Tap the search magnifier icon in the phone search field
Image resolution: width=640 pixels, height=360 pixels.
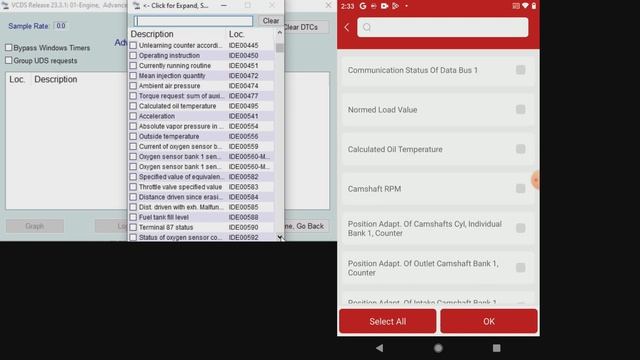tap(367, 27)
